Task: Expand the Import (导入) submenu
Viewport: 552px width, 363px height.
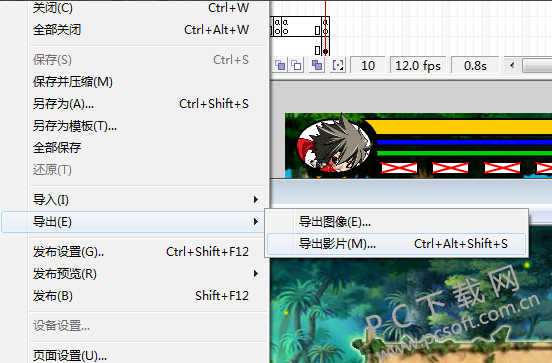Action: point(136,200)
